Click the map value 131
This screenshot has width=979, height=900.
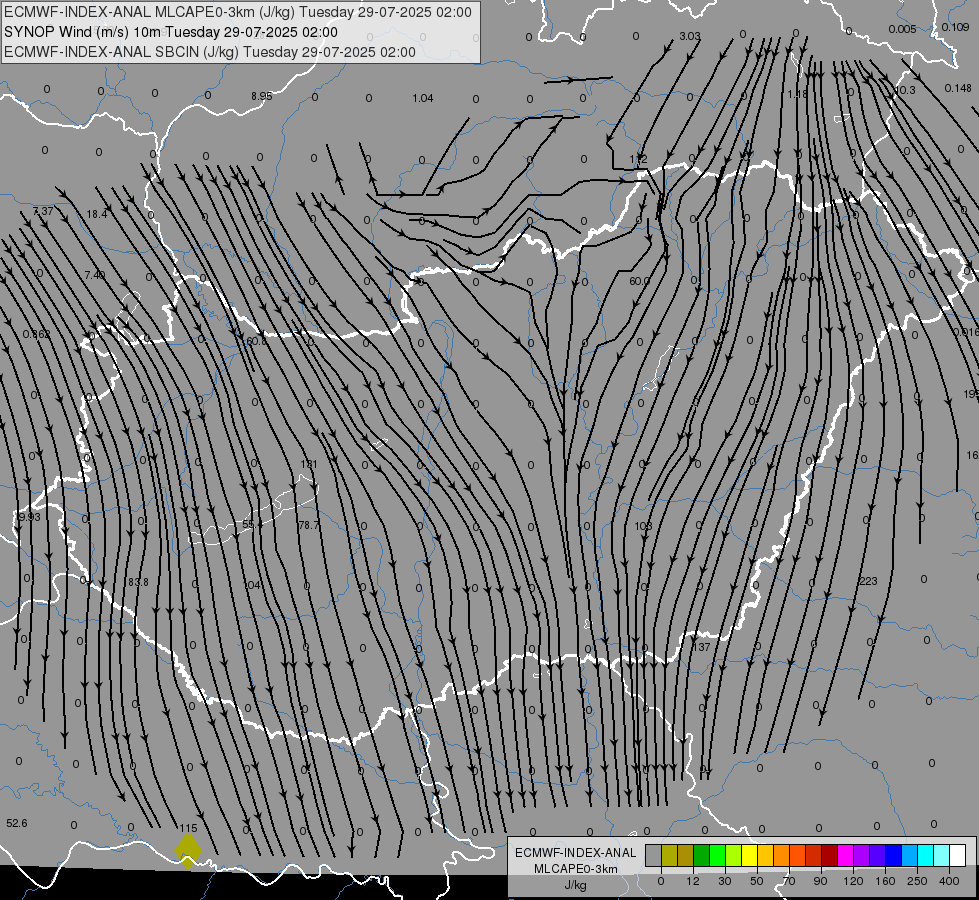click(x=309, y=464)
